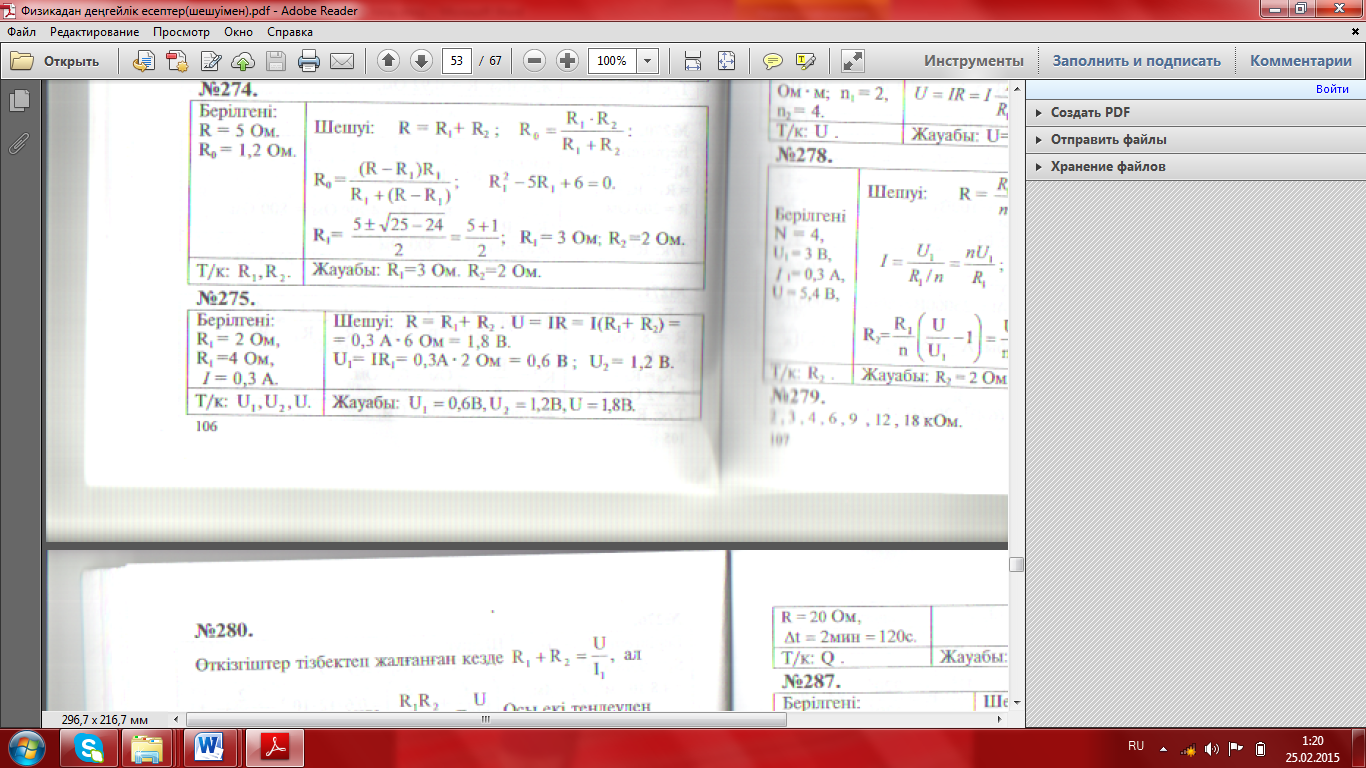Go to previous page arrow
Image resolution: width=1366 pixels, height=768 pixels.
388,61
